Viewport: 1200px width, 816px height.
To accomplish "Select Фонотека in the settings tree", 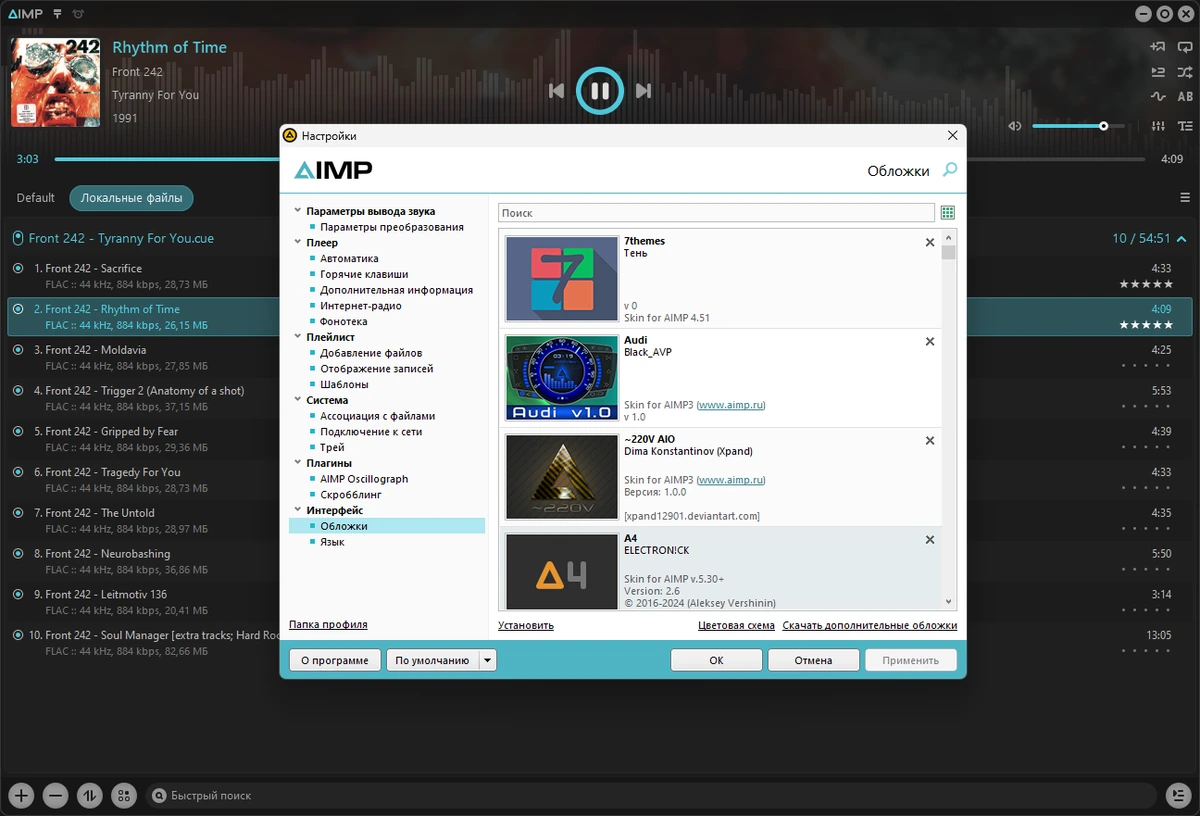I will [x=344, y=321].
